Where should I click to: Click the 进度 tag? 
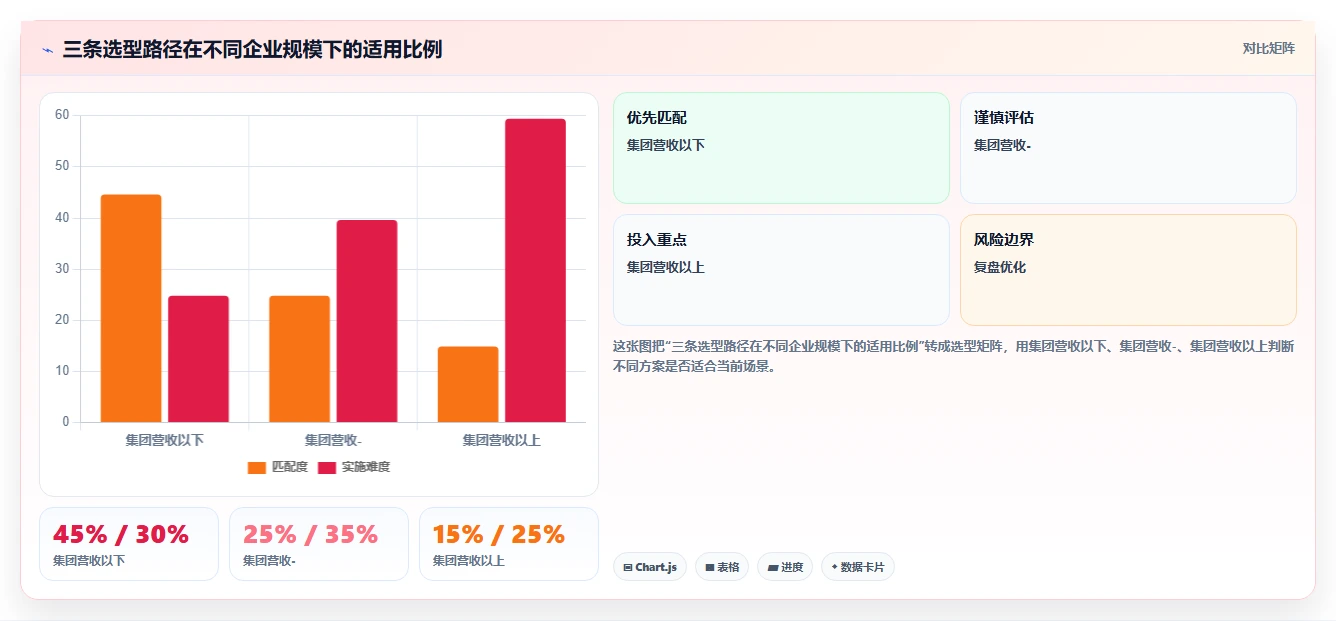click(x=785, y=567)
